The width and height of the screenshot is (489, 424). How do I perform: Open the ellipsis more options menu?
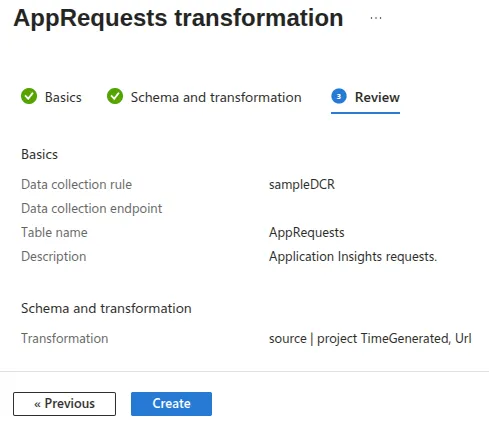(376, 18)
